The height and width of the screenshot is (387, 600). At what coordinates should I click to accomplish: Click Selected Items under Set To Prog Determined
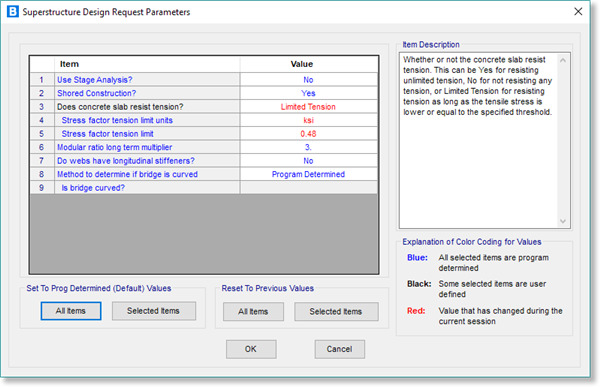153,311
